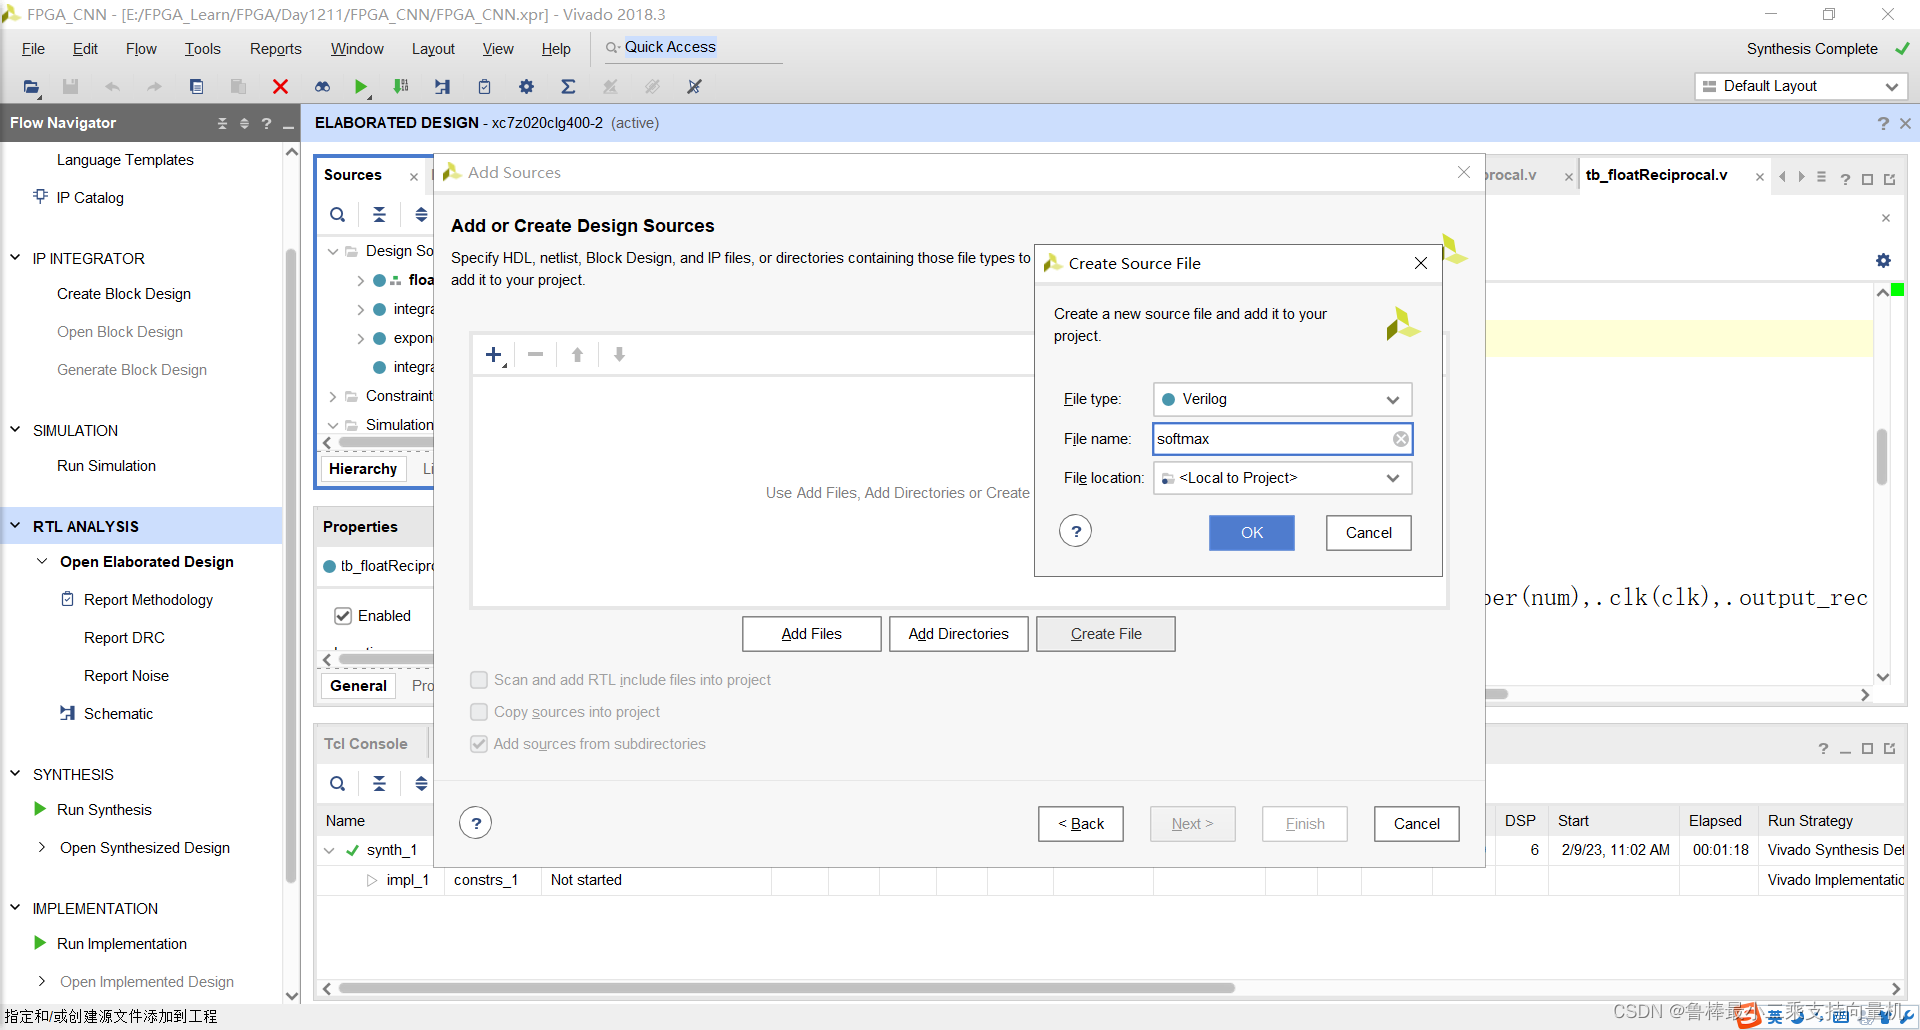1920x1030 pixels.
Task: Click Cancel in Add Sources dialog
Action: [x=1417, y=824]
